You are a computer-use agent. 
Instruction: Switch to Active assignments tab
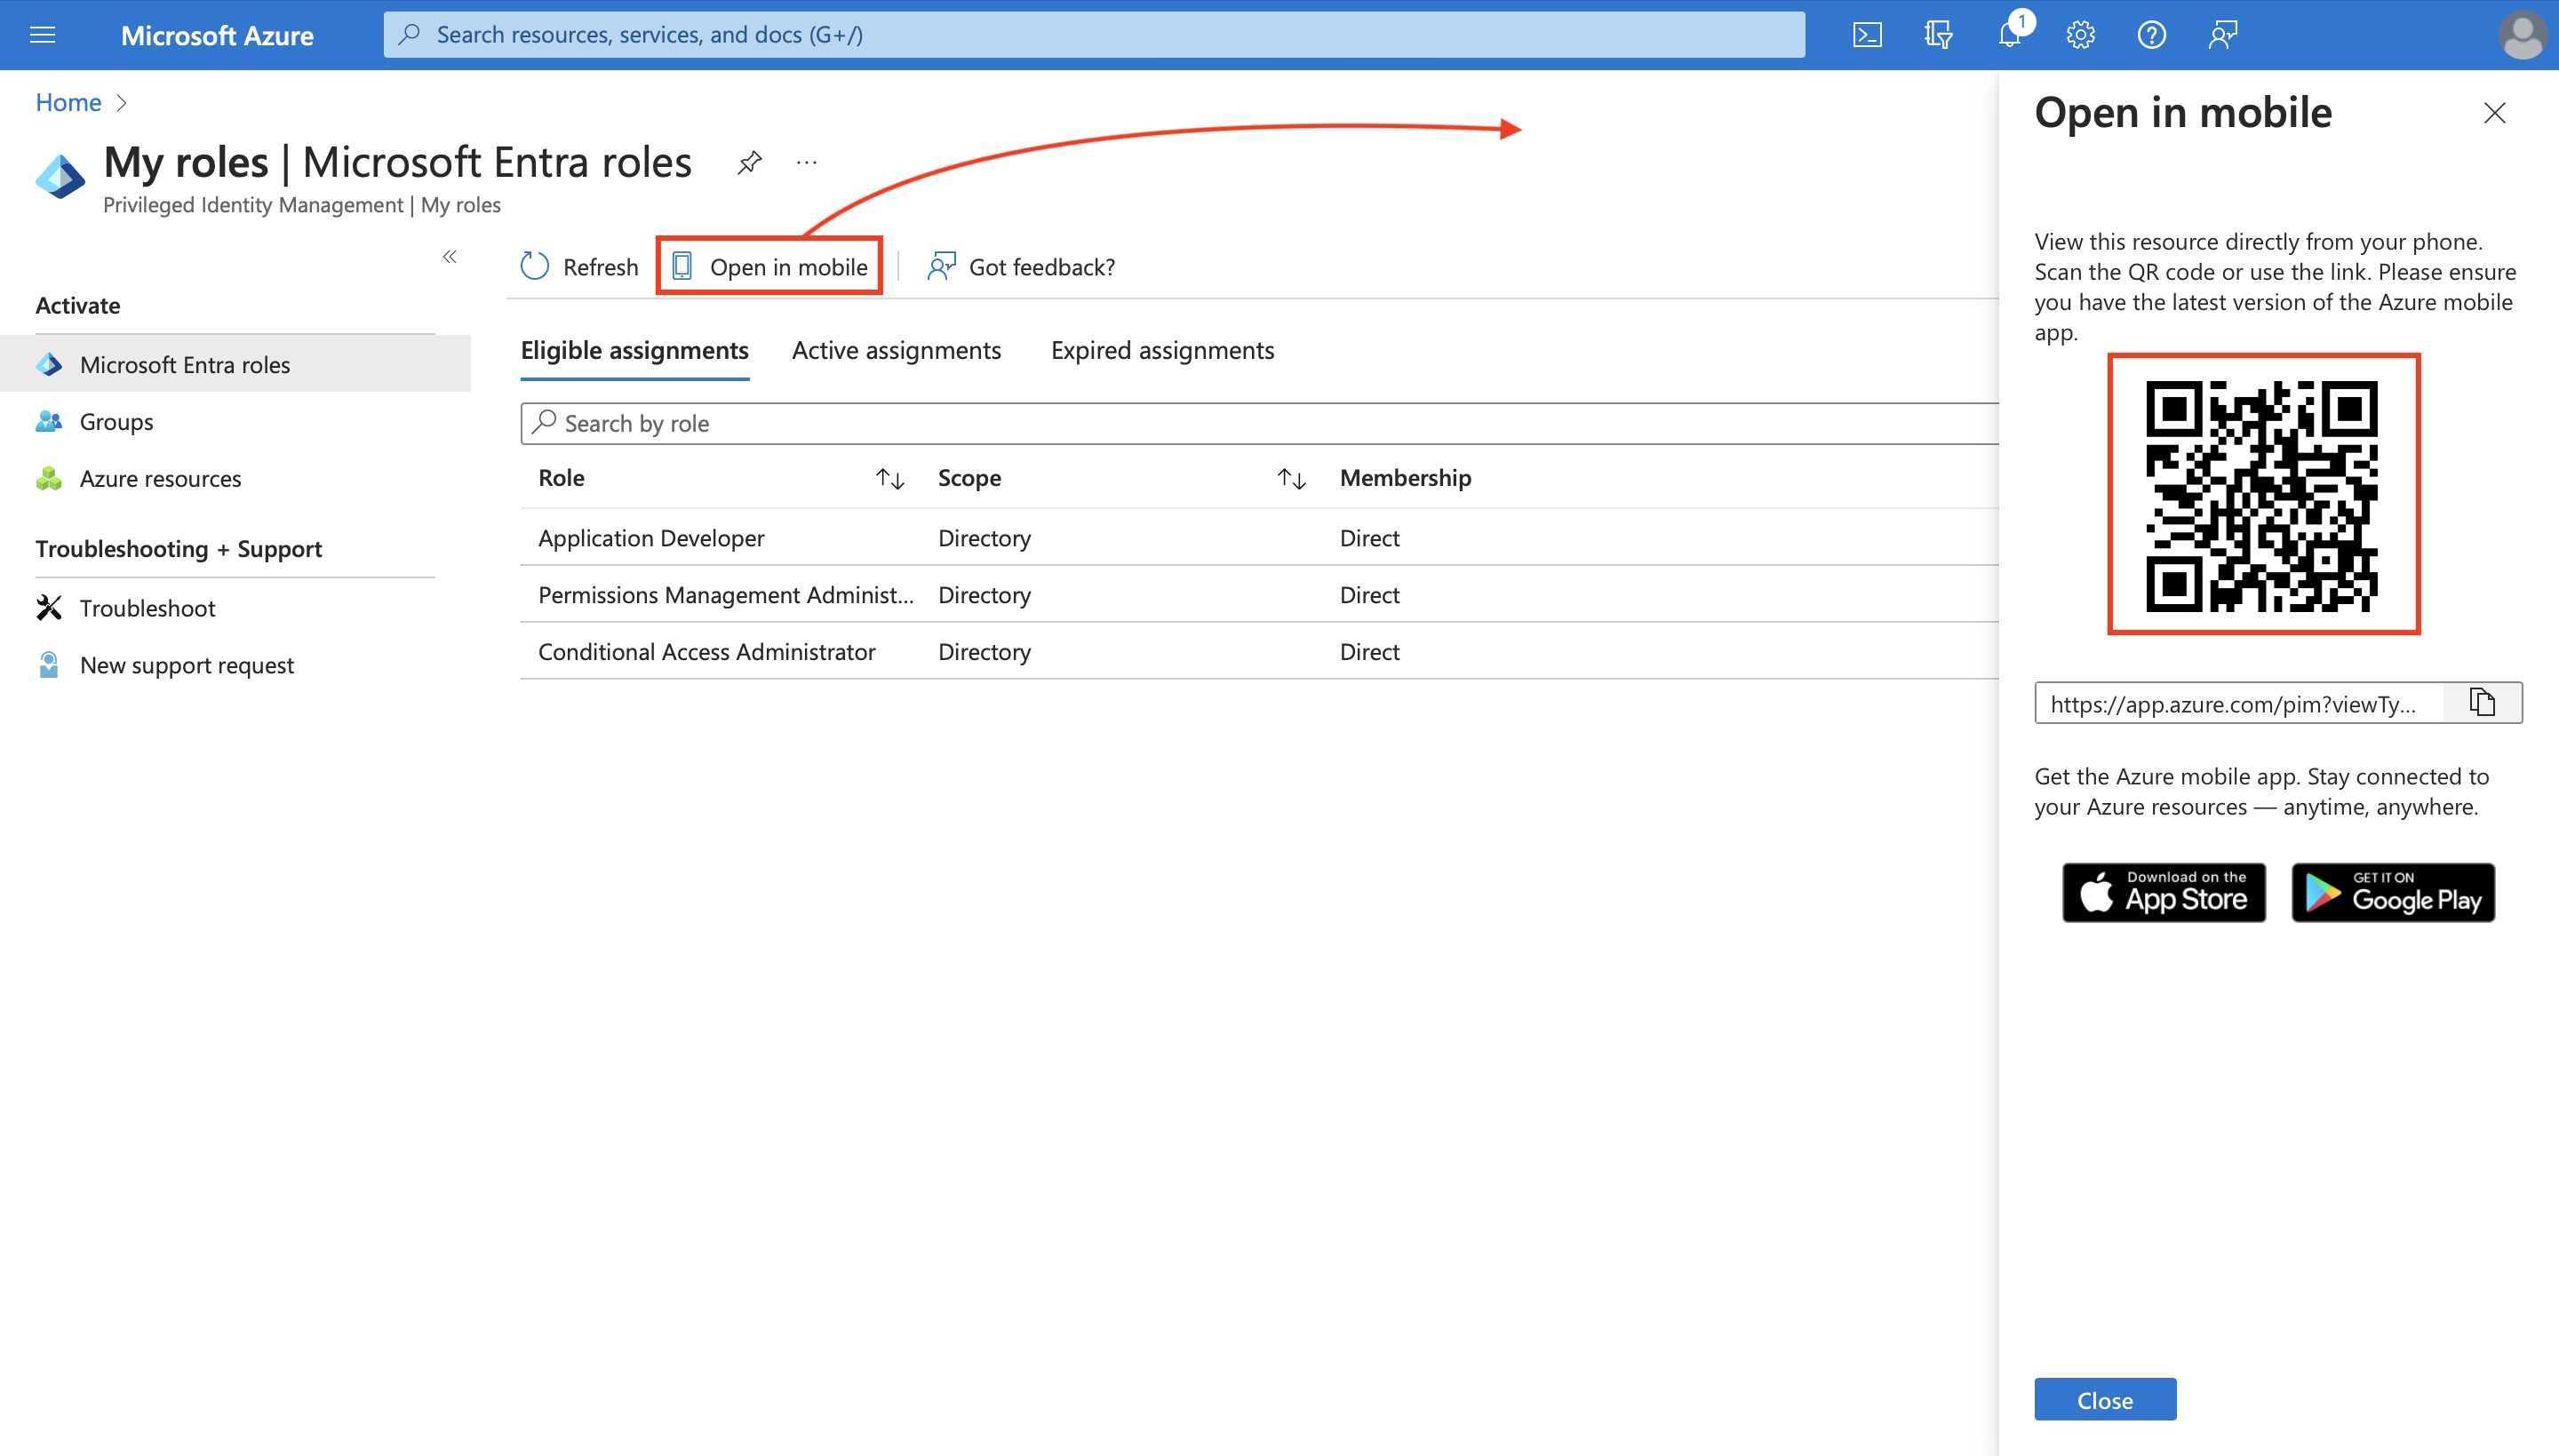898,347
